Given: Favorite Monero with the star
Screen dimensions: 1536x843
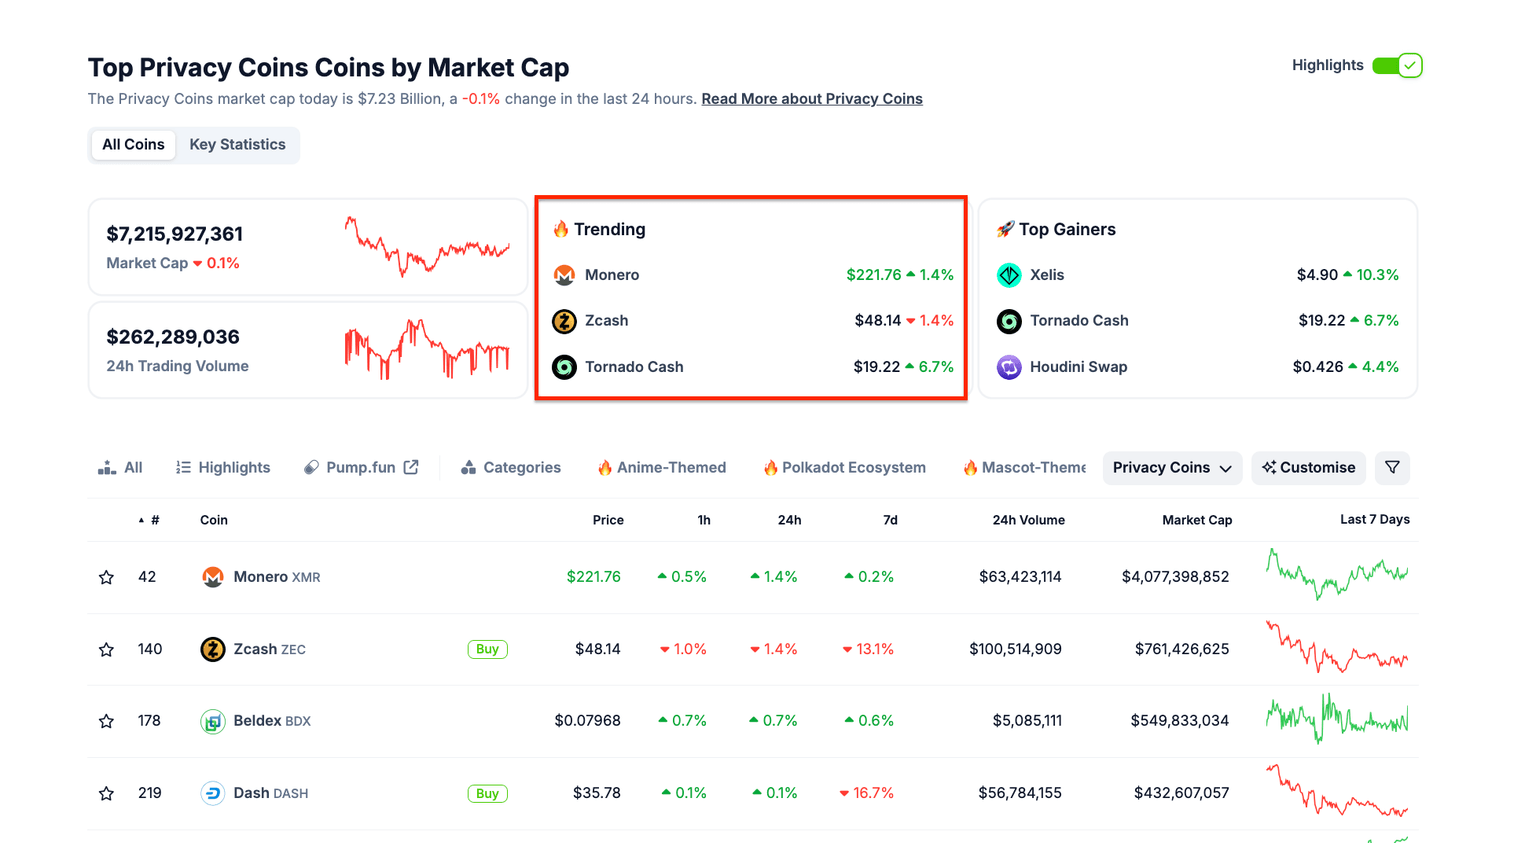Looking at the screenshot, I should (x=106, y=577).
